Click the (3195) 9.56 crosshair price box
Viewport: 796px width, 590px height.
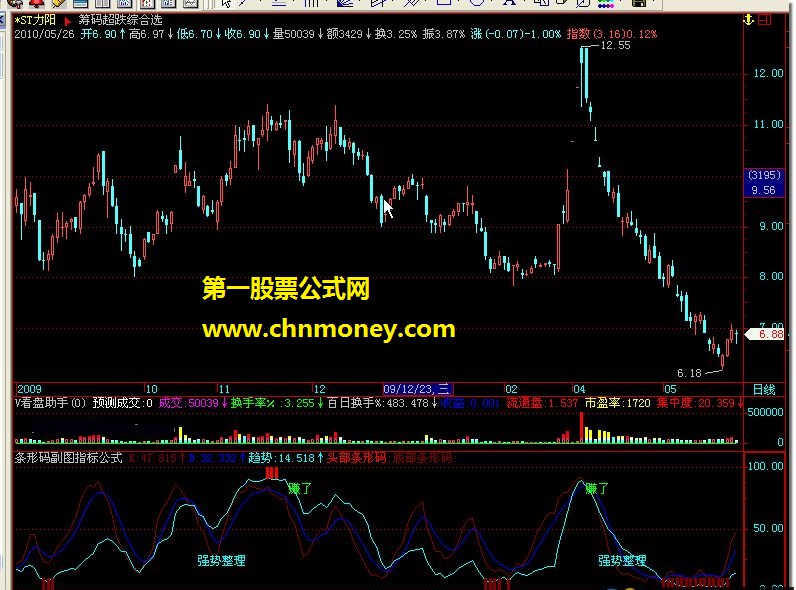764,183
